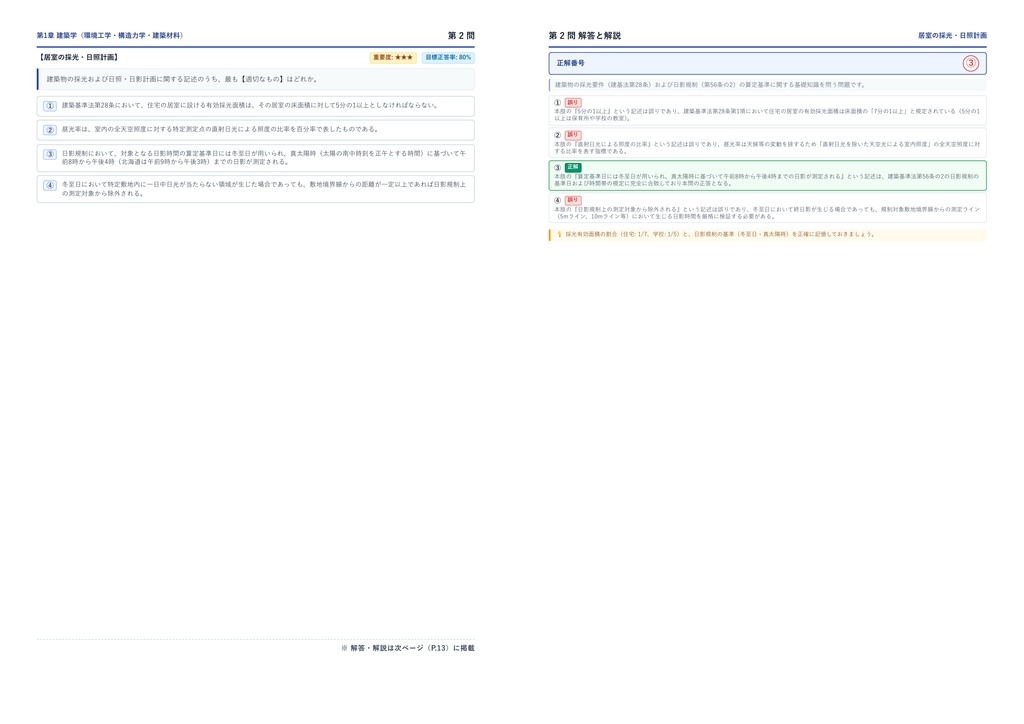Screen dimensions: 1024x724
Task: Click the 第 2 問 heading on the question page
Action: point(461,35)
